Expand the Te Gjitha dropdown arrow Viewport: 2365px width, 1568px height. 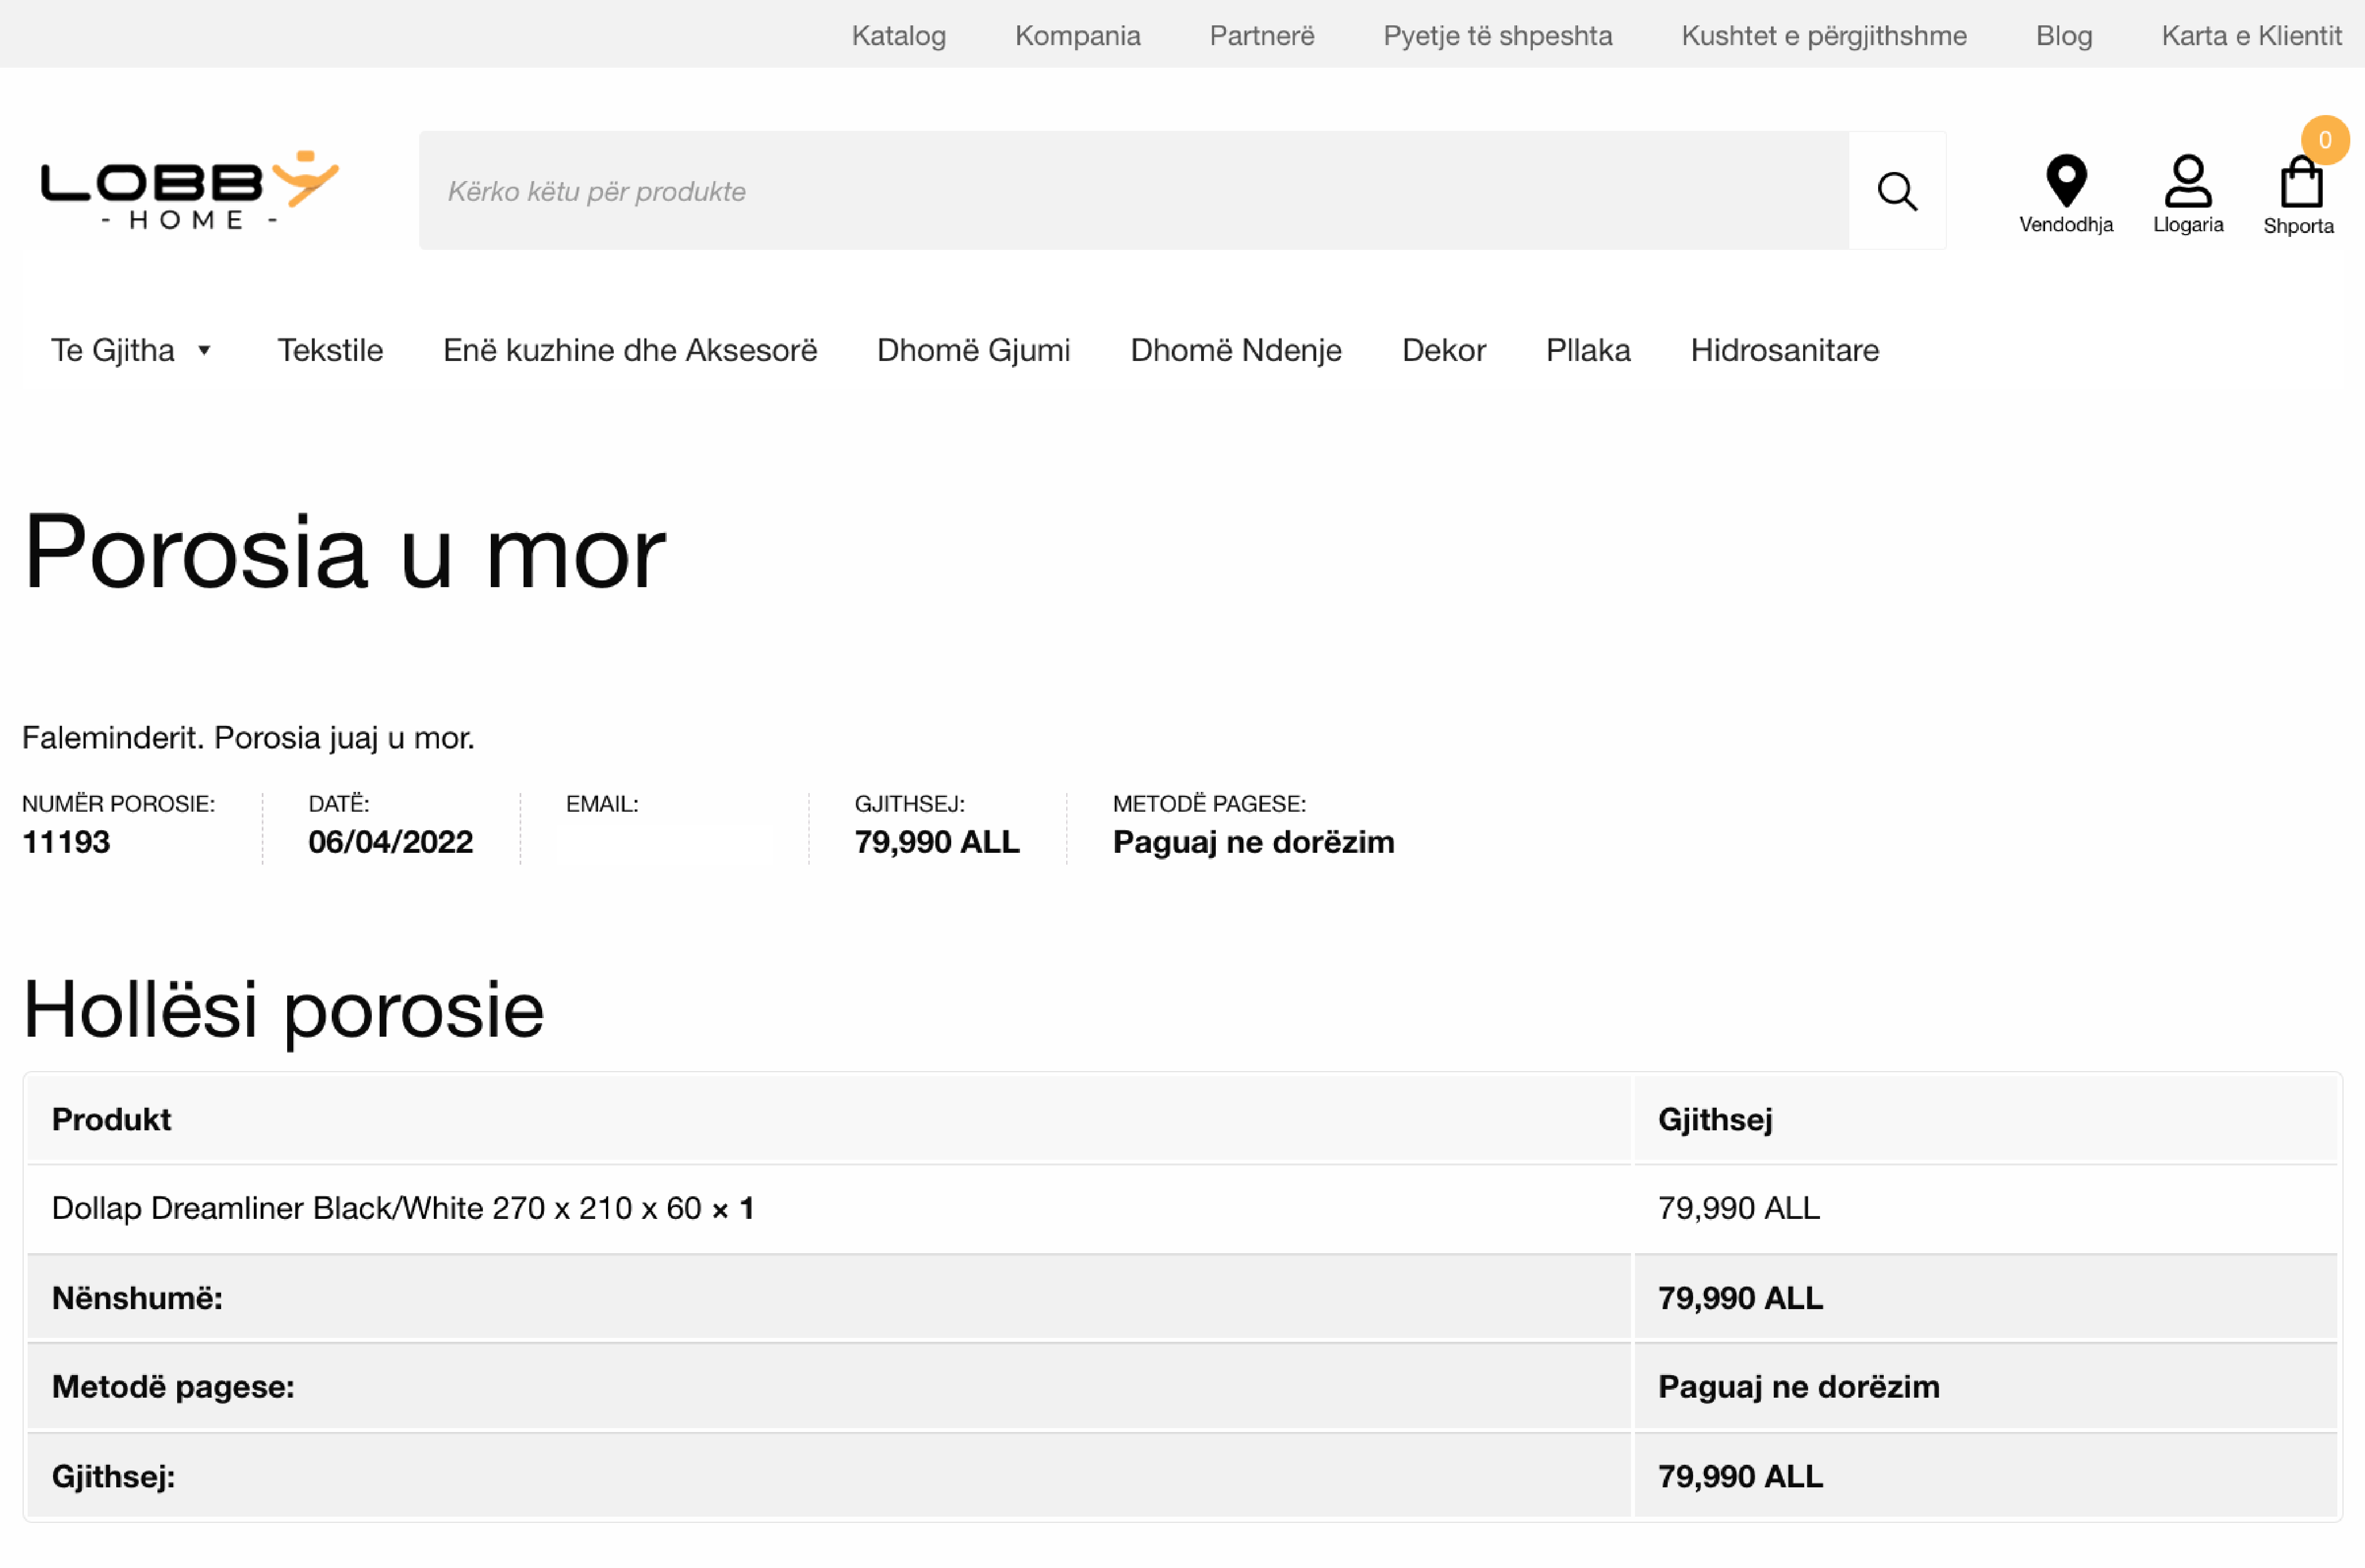(204, 350)
